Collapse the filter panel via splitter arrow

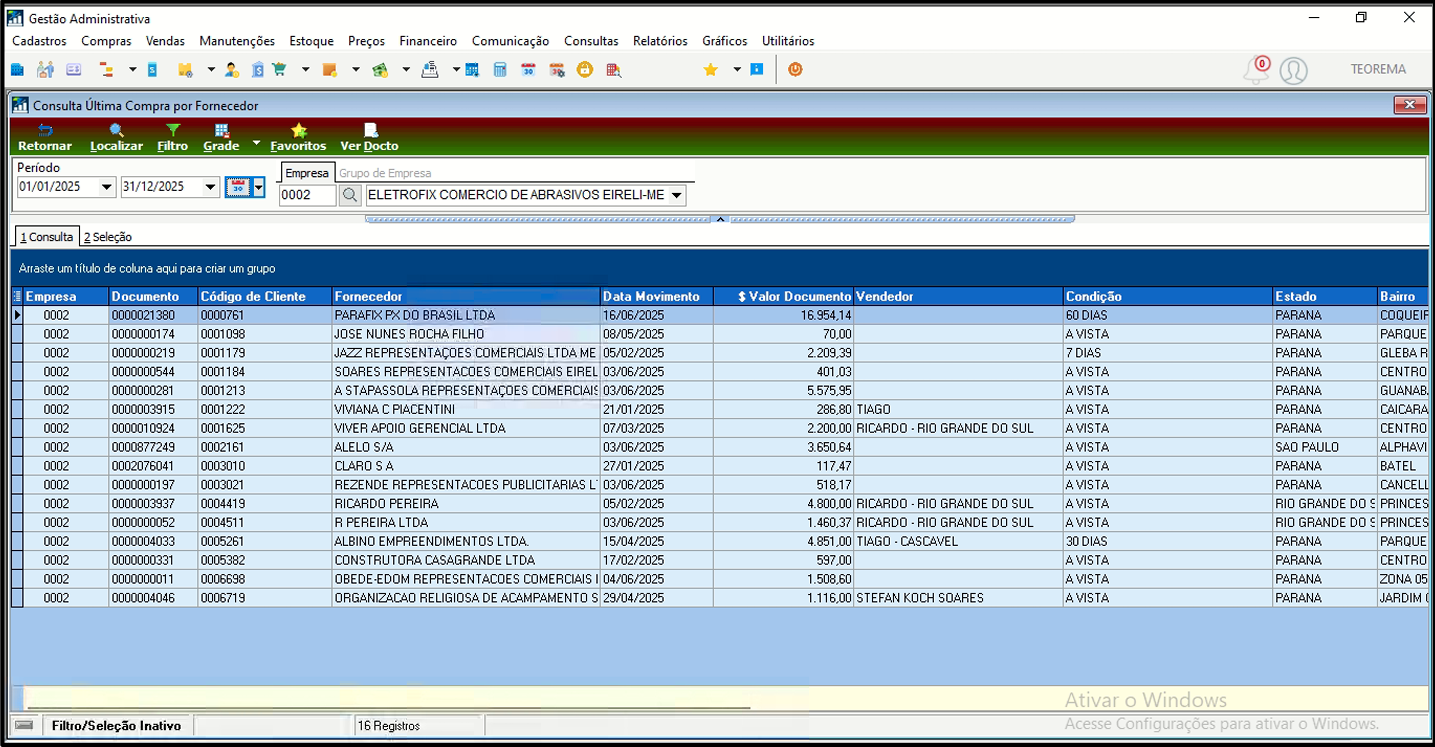pyautogui.click(x=719, y=218)
